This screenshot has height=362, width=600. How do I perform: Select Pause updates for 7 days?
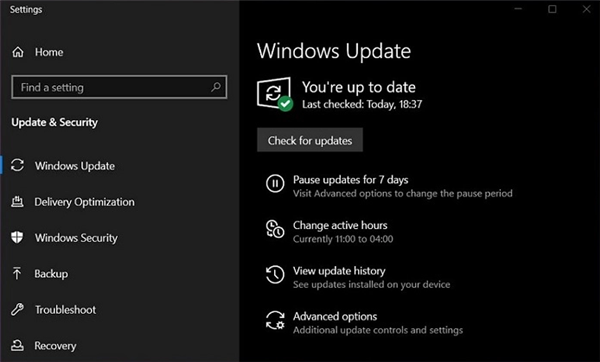click(351, 179)
